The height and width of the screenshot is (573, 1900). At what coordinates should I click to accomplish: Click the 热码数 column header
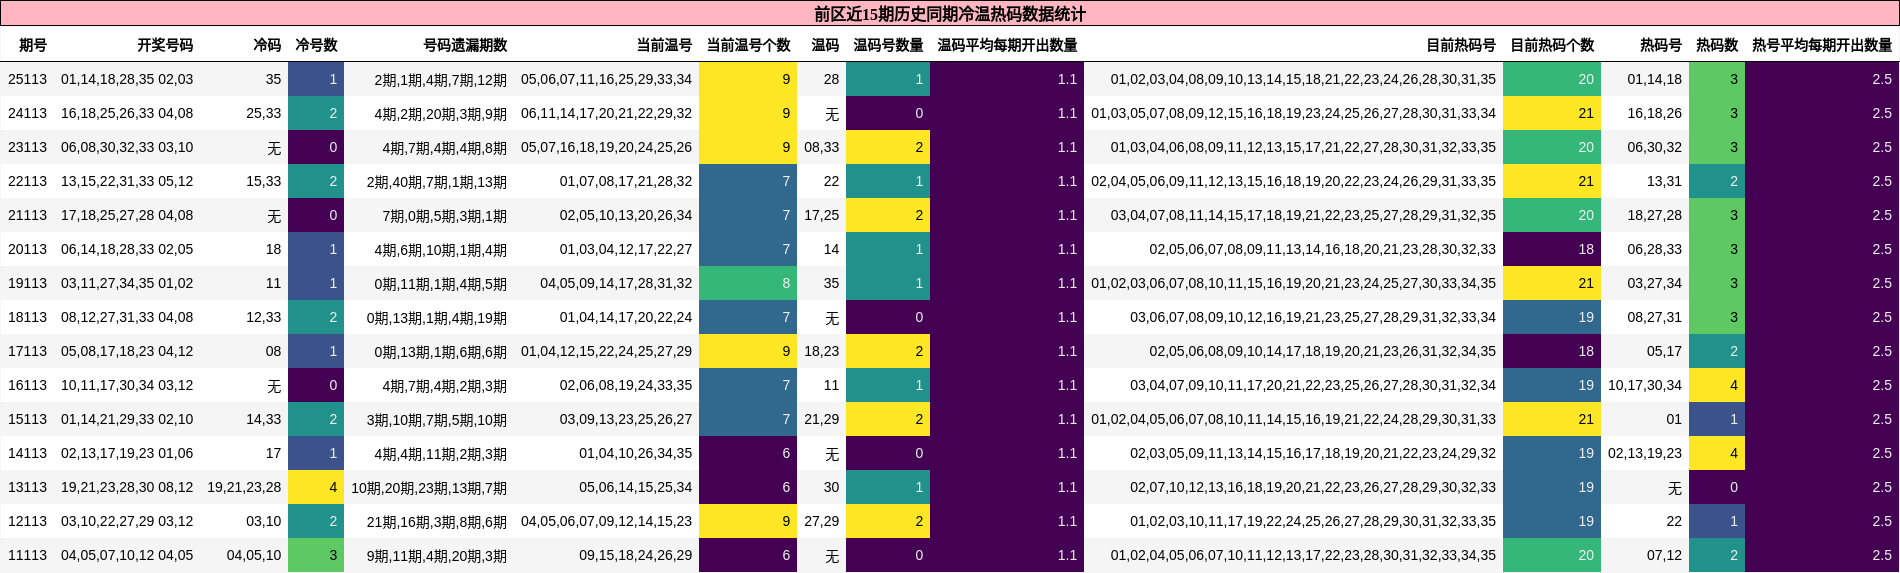[1717, 45]
